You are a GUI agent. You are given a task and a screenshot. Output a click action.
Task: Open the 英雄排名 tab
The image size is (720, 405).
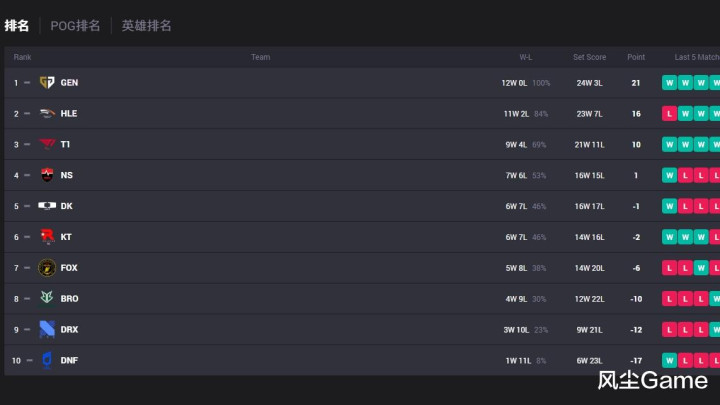click(147, 26)
